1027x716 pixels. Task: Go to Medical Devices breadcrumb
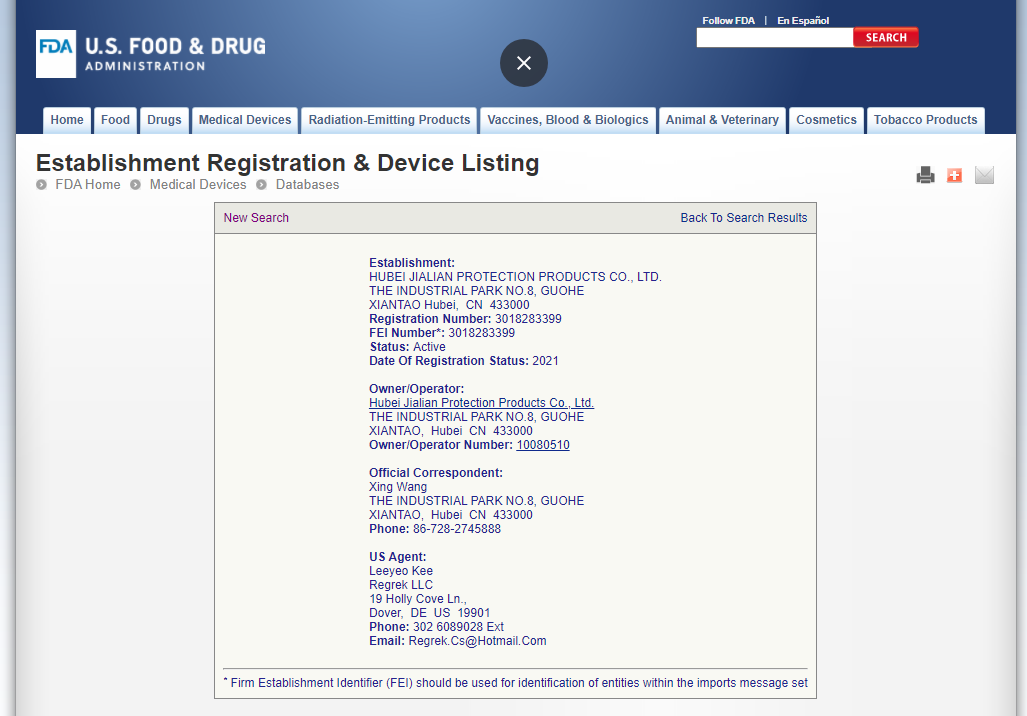point(198,185)
